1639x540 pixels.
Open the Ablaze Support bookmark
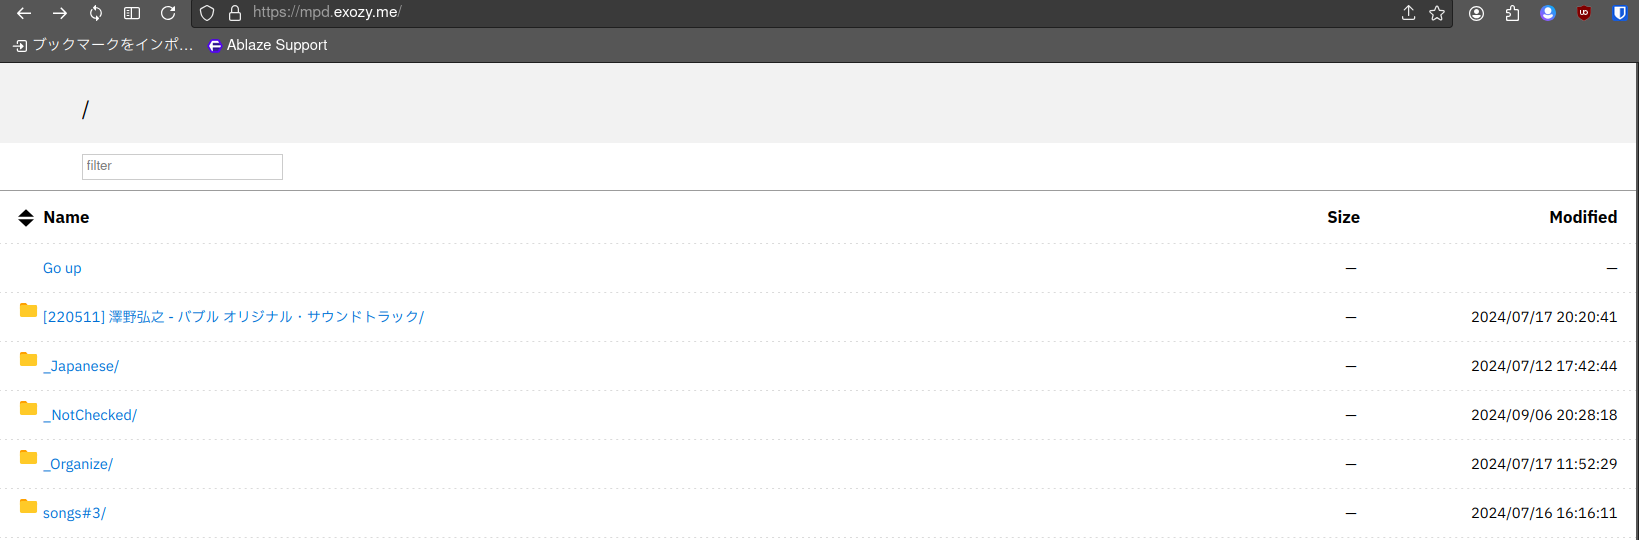[267, 45]
